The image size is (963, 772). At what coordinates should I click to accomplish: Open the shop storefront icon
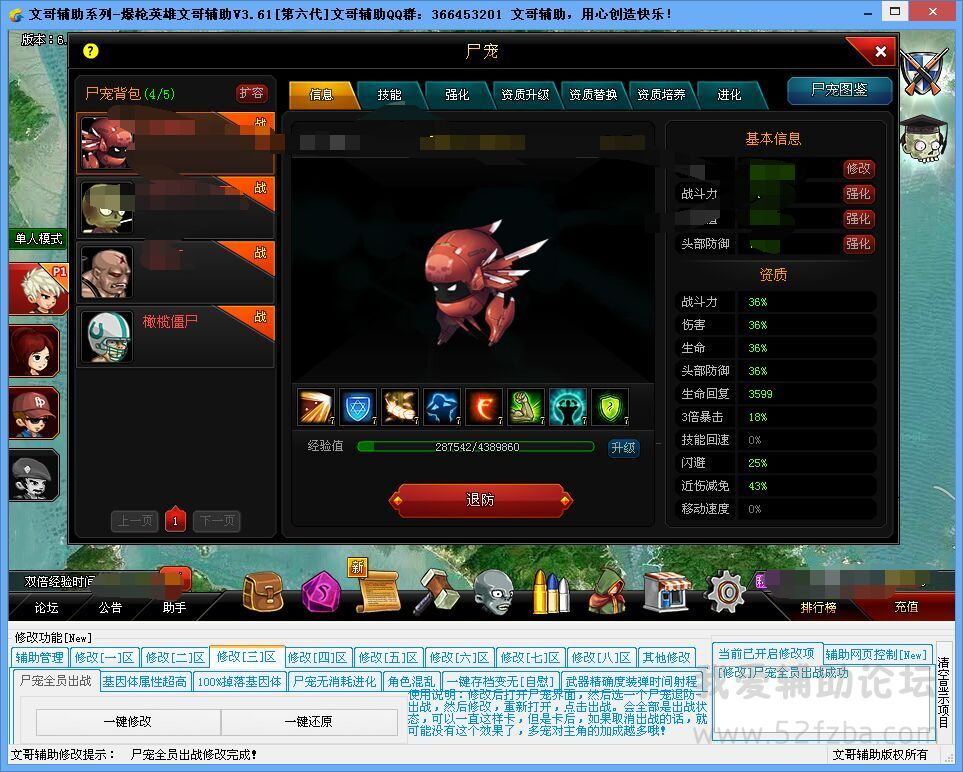[x=666, y=592]
